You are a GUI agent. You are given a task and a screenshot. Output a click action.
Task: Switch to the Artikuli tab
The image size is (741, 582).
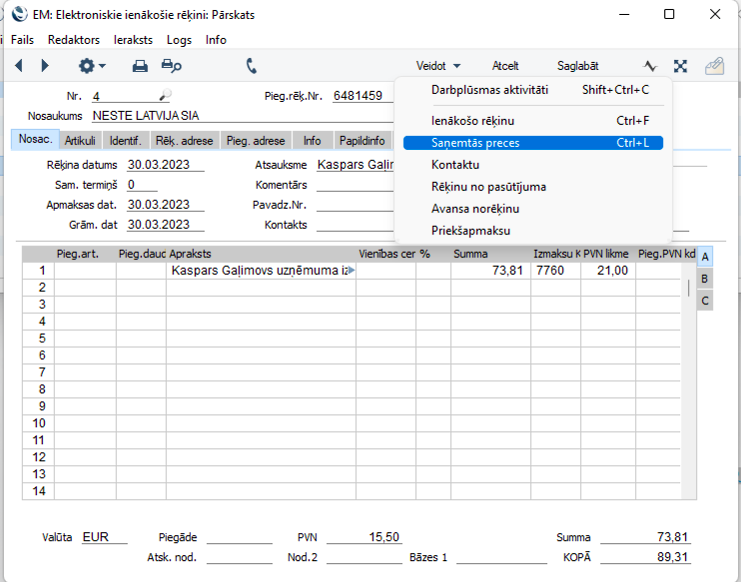pyautogui.click(x=80, y=141)
